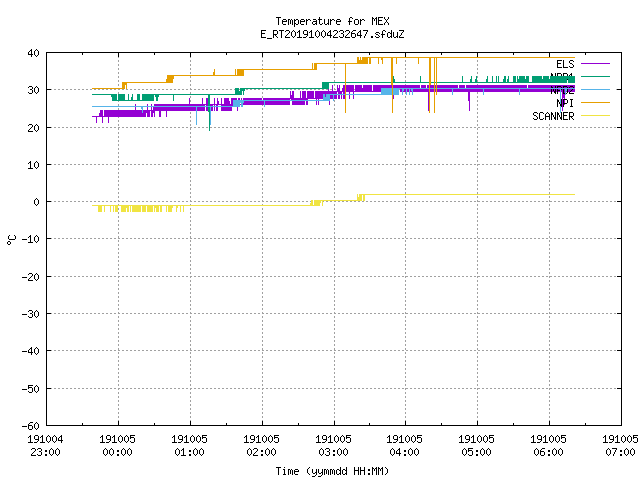
Task: Click the 03:00 x-axis time label
Action: coord(333,452)
